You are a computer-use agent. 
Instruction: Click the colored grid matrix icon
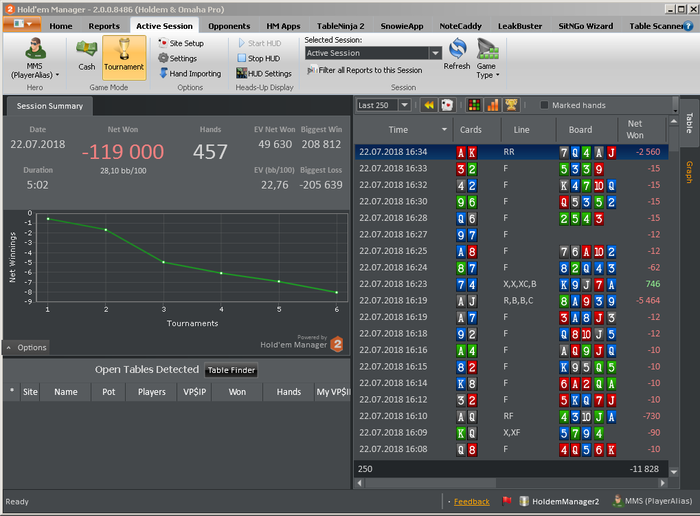coord(474,105)
